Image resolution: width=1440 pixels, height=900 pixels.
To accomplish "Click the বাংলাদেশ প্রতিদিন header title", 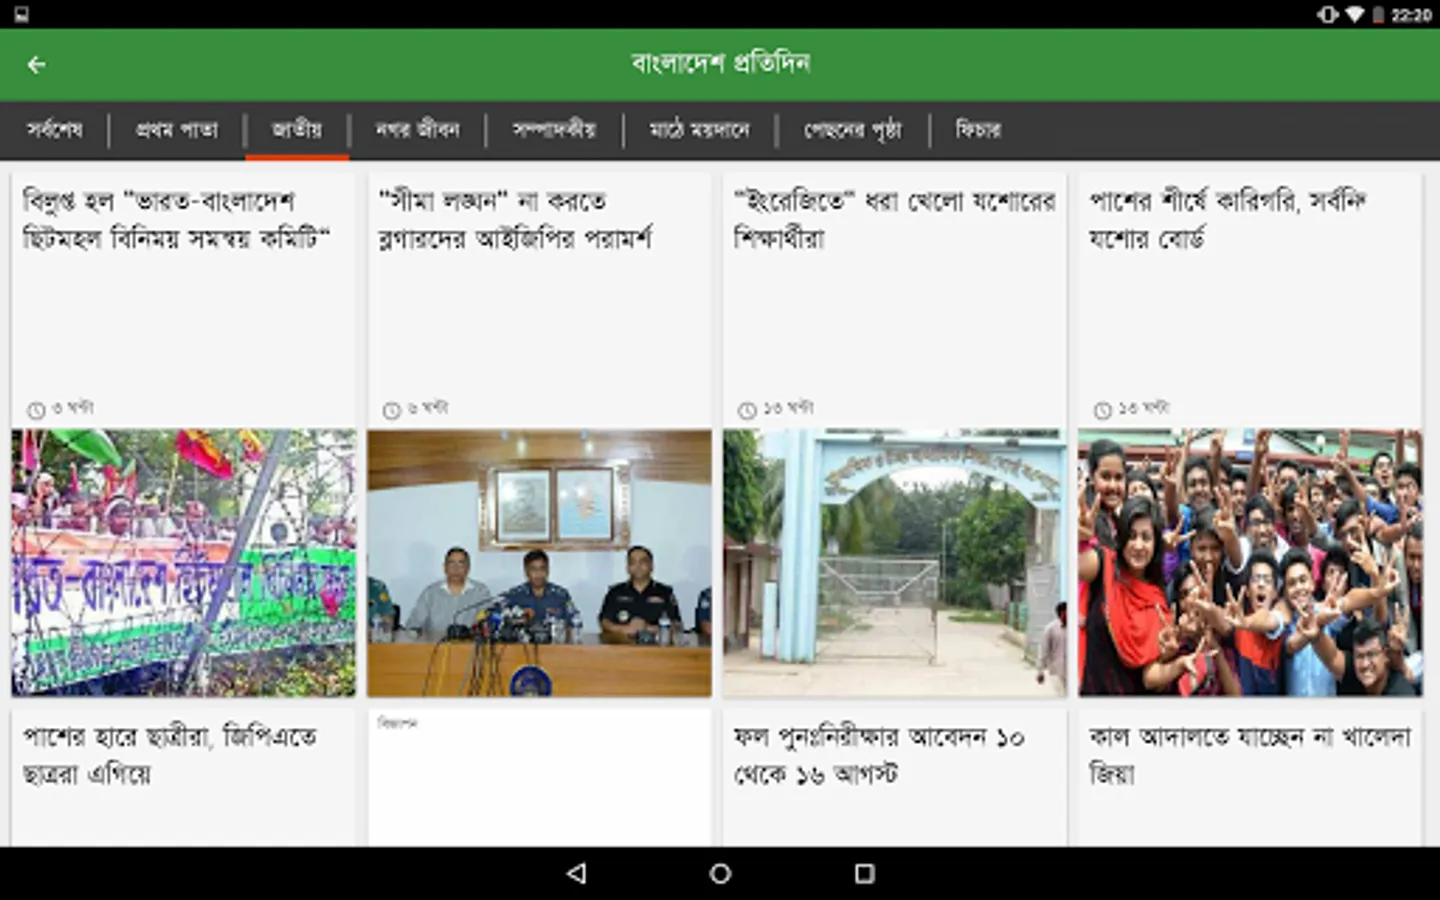I will [x=720, y=64].
